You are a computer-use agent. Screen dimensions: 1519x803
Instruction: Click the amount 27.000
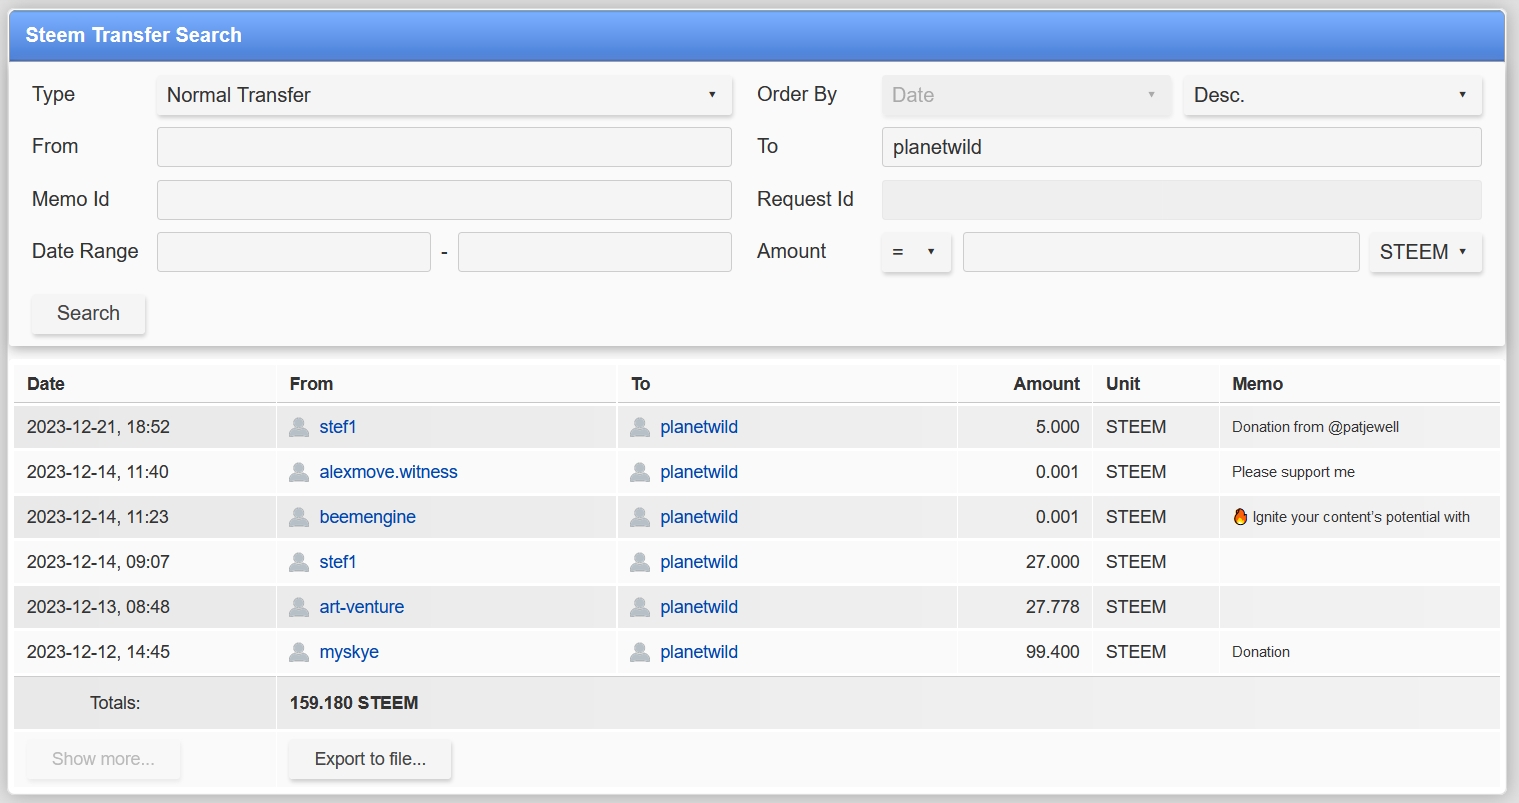1052,562
